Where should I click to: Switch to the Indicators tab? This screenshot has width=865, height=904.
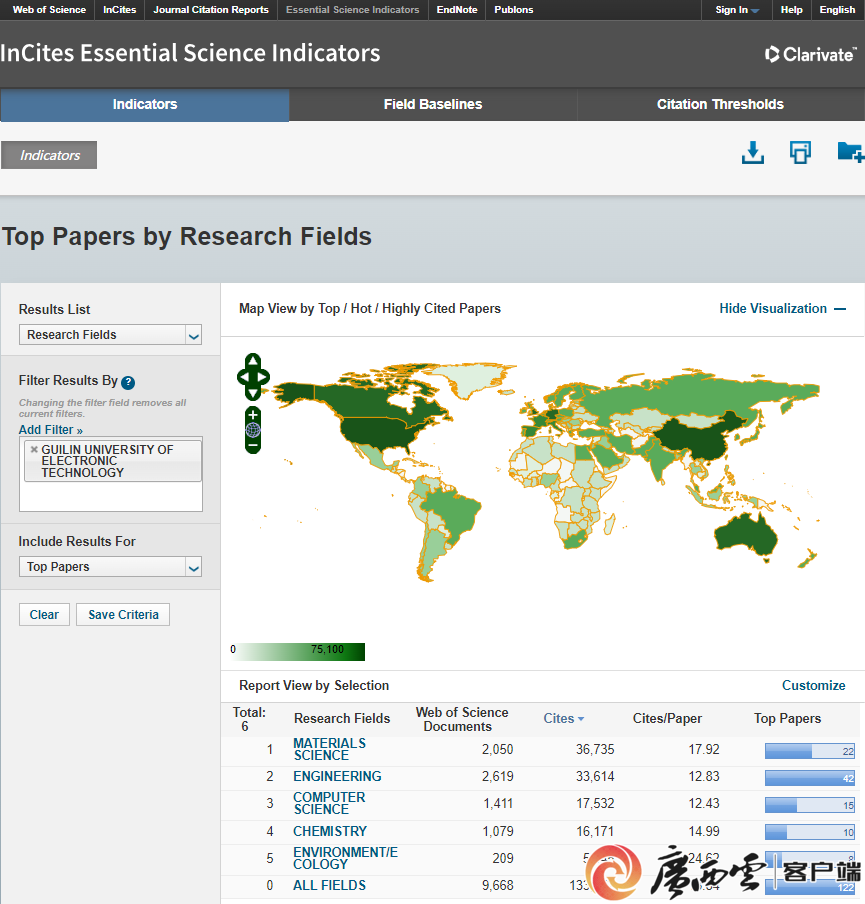(x=145, y=104)
